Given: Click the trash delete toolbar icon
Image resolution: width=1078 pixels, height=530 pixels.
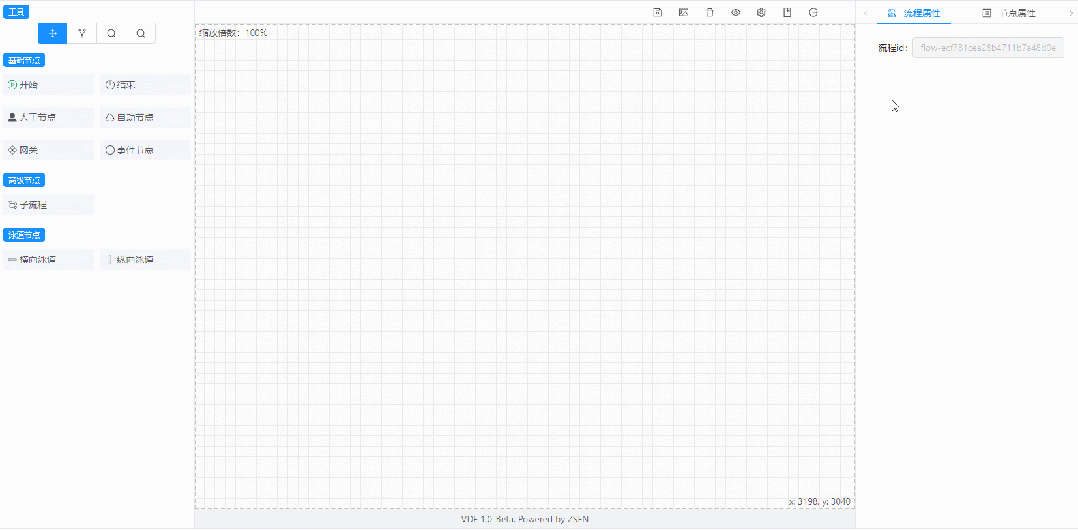Looking at the screenshot, I should tap(710, 12).
